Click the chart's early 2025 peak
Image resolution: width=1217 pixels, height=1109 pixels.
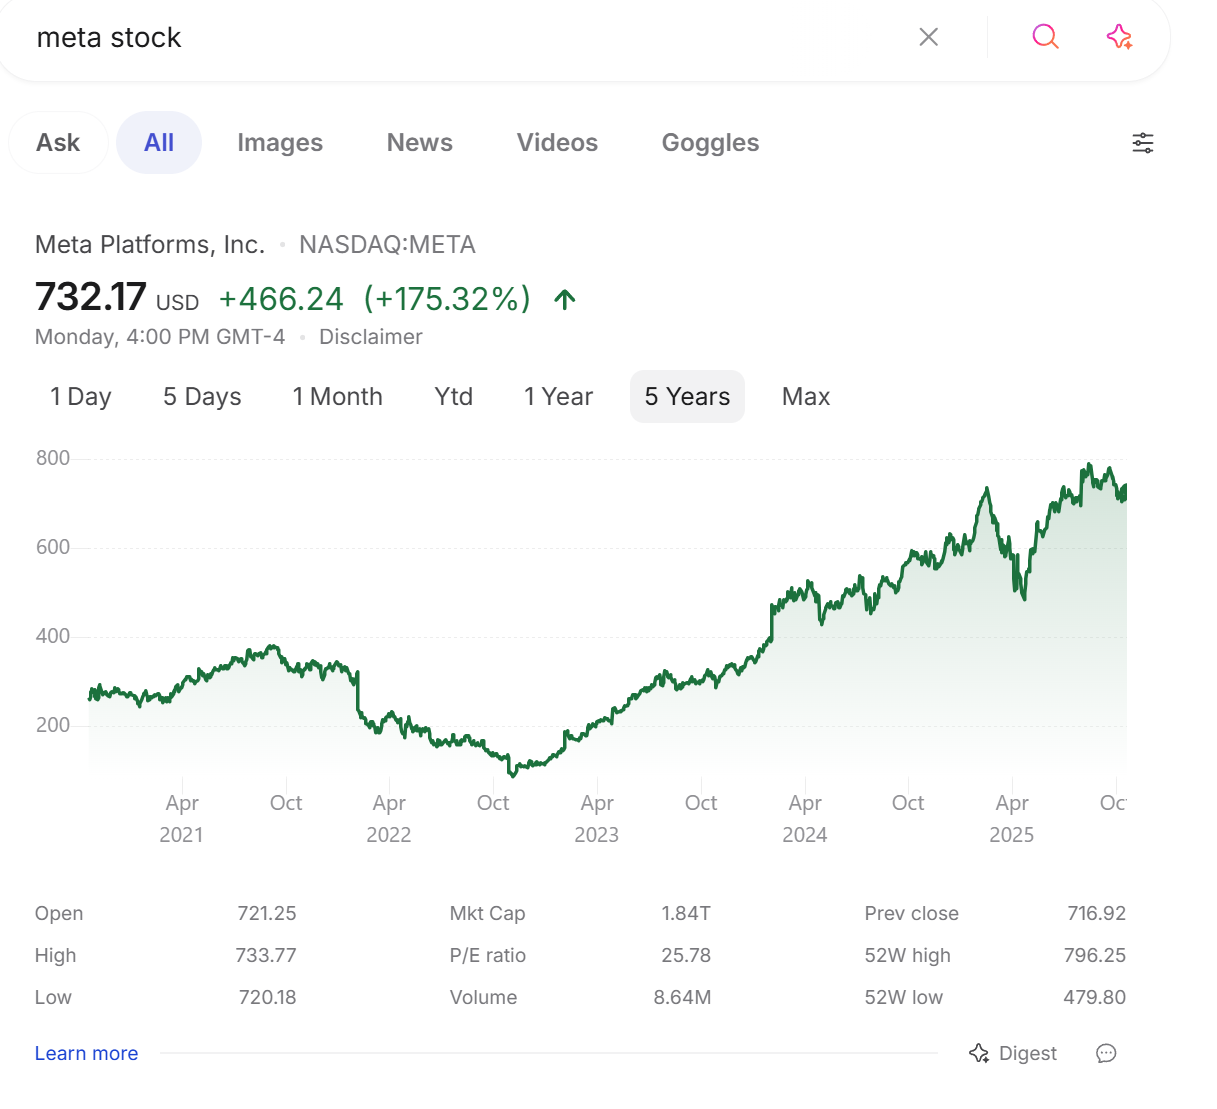click(x=987, y=489)
